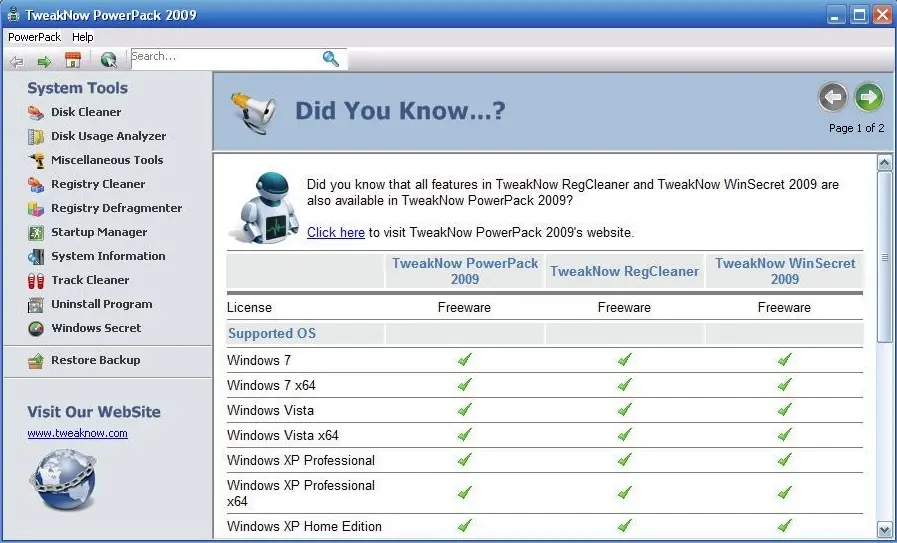Click inside the Search input field
Image resolution: width=897 pixels, height=543 pixels.
[x=226, y=58]
